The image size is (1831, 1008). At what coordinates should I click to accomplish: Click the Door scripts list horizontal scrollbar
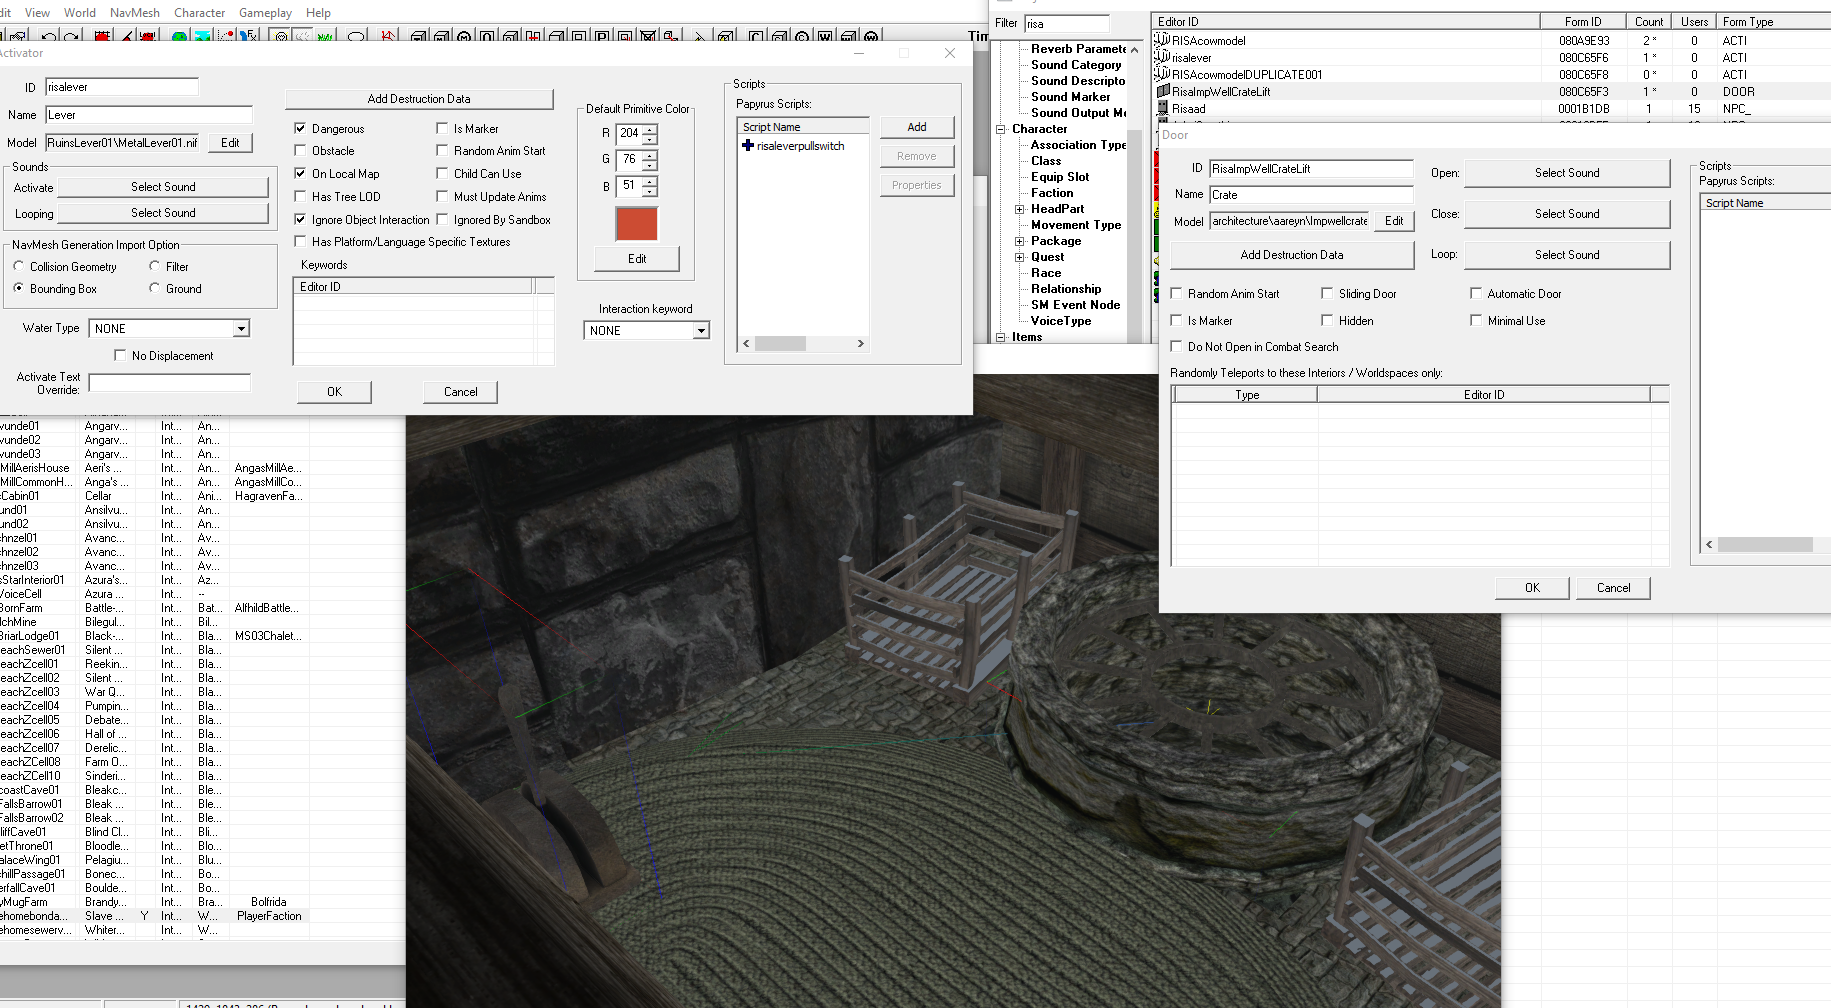click(1767, 545)
